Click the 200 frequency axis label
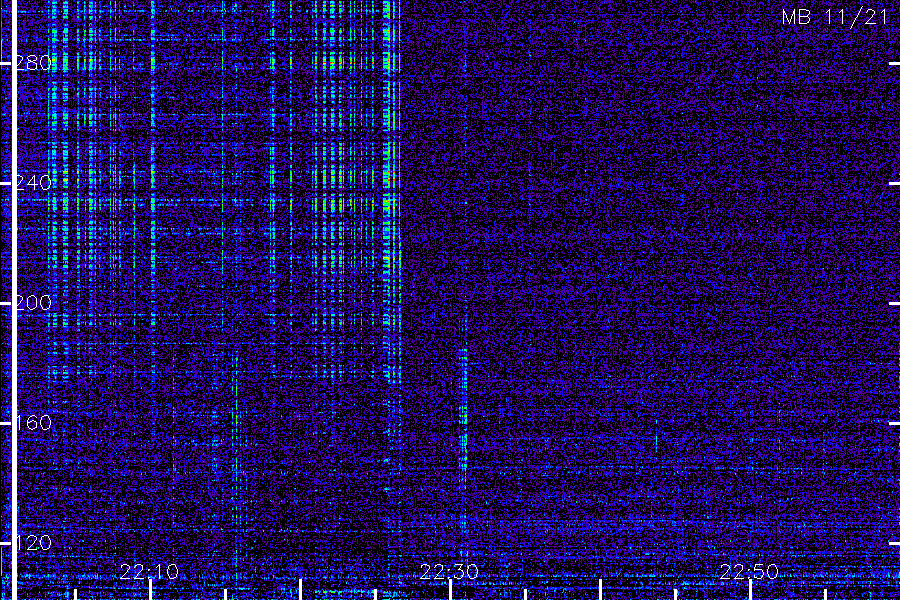The image size is (900, 600). 33,303
